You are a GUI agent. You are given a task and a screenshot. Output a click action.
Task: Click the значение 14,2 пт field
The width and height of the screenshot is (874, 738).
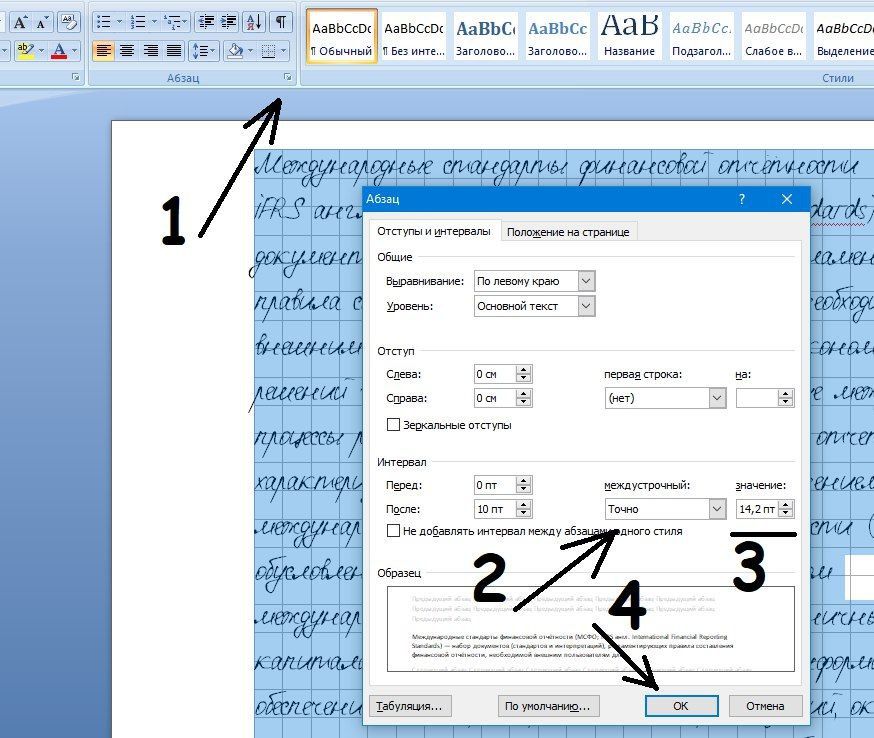[x=758, y=509]
